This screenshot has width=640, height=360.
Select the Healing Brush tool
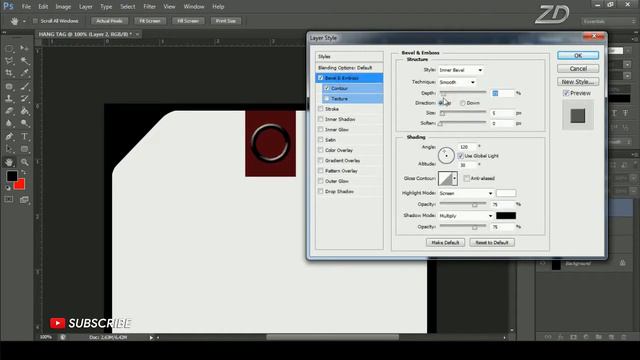pos(9,86)
